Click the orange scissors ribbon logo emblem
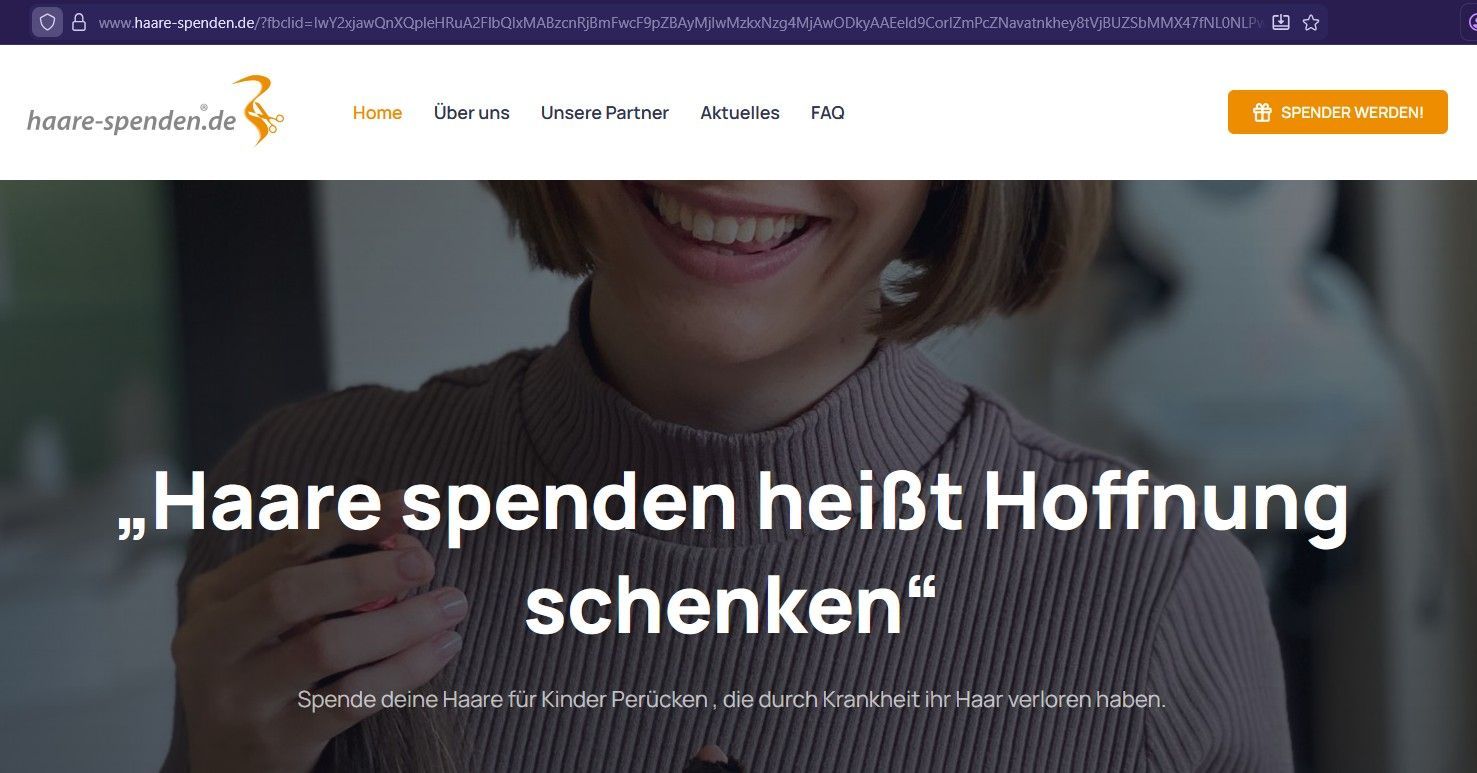Viewport: 1477px width, 773px height. point(260,110)
